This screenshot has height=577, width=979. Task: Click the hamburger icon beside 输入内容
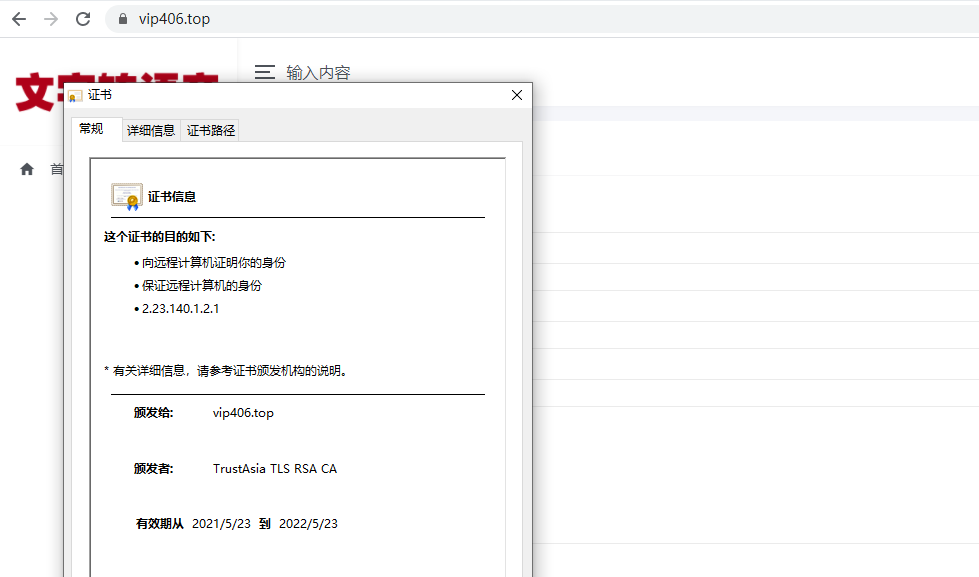(x=264, y=71)
